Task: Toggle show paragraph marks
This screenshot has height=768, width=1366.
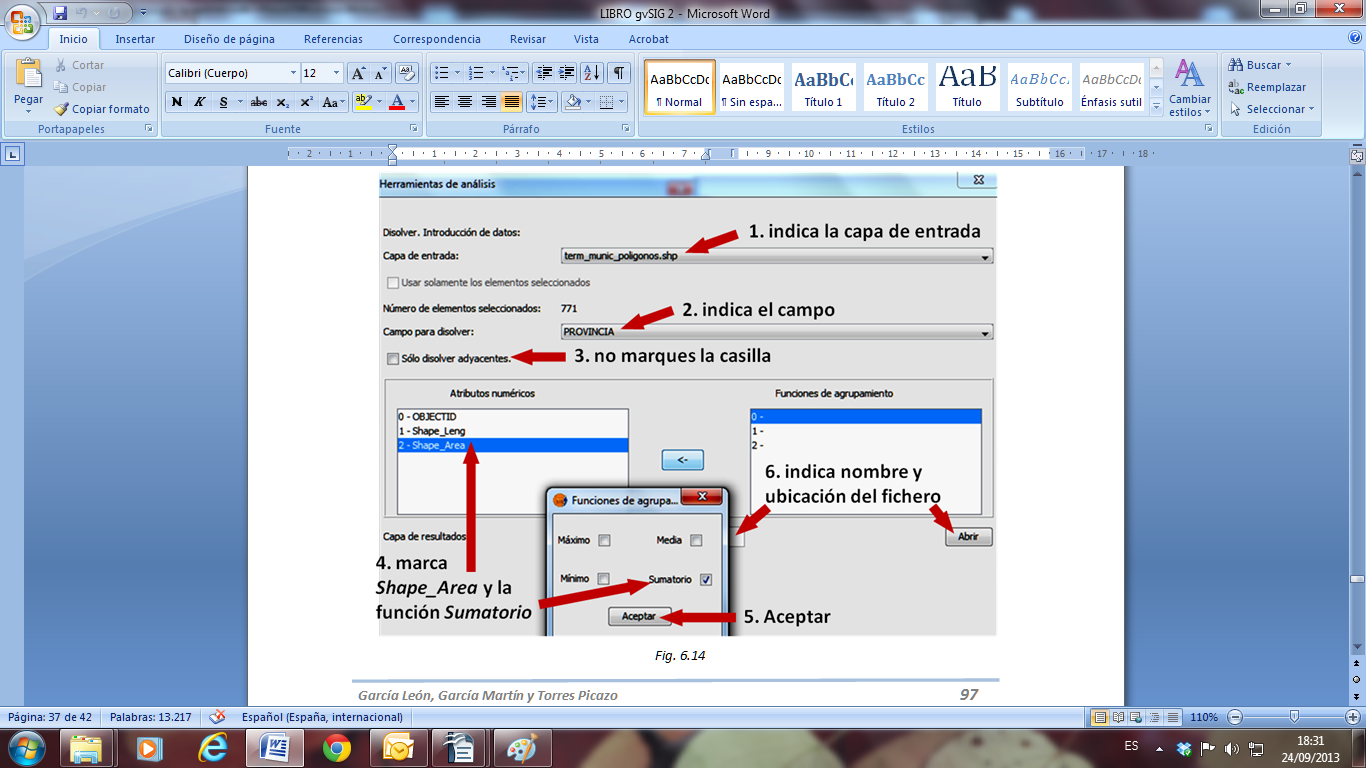Action: pos(620,73)
